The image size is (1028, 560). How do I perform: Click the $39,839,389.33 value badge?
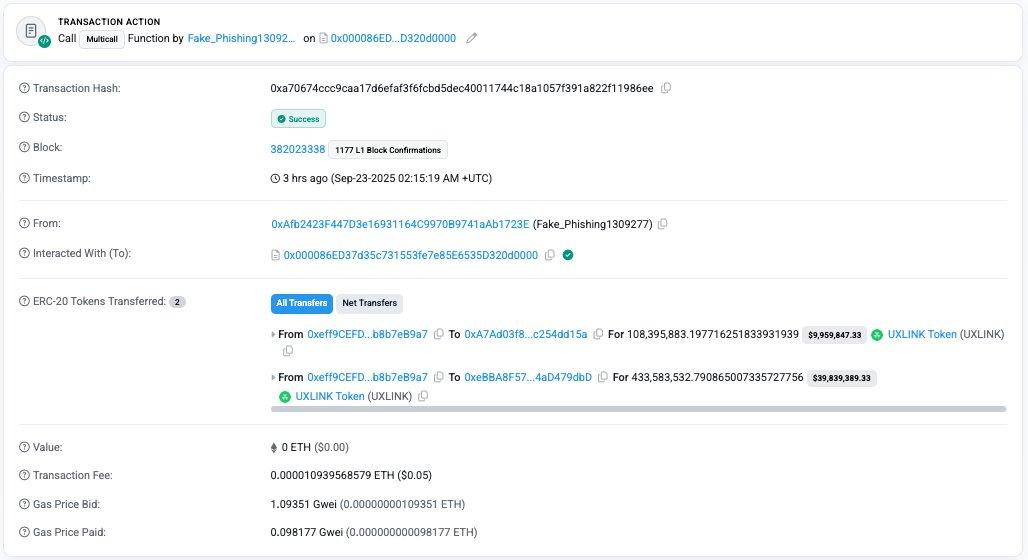coord(841,378)
